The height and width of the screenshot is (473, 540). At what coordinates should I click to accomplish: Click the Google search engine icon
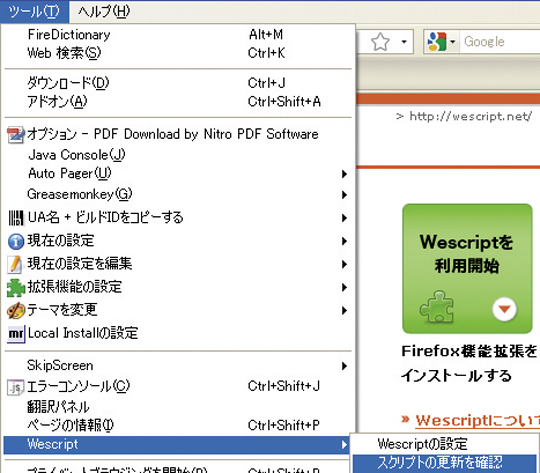pyautogui.click(x=437, y=41)
